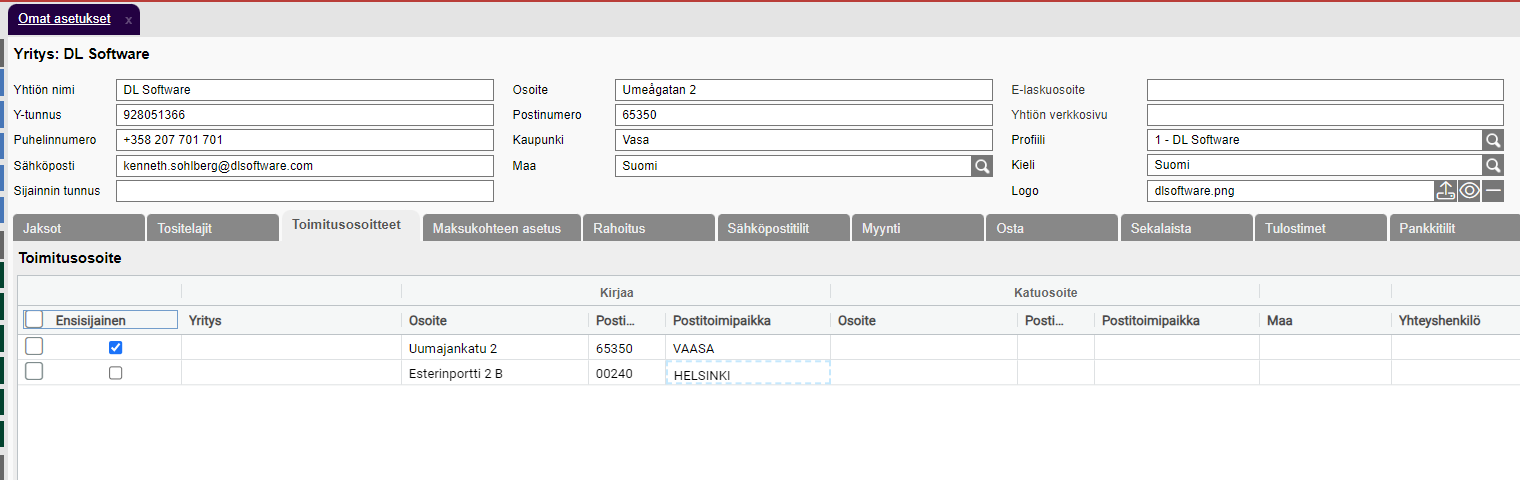Open the Kieli language lookup search icon
This screenshot has height=480, width=1520.
(x=1493, y=166)
